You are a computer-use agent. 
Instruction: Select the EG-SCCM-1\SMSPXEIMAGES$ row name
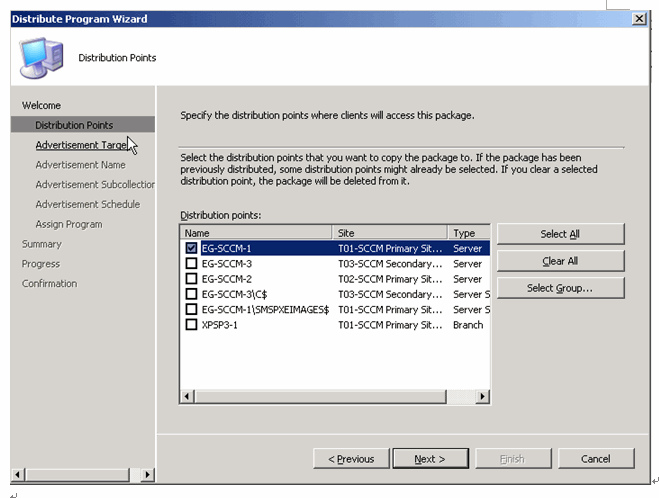(x=265, y=310)
